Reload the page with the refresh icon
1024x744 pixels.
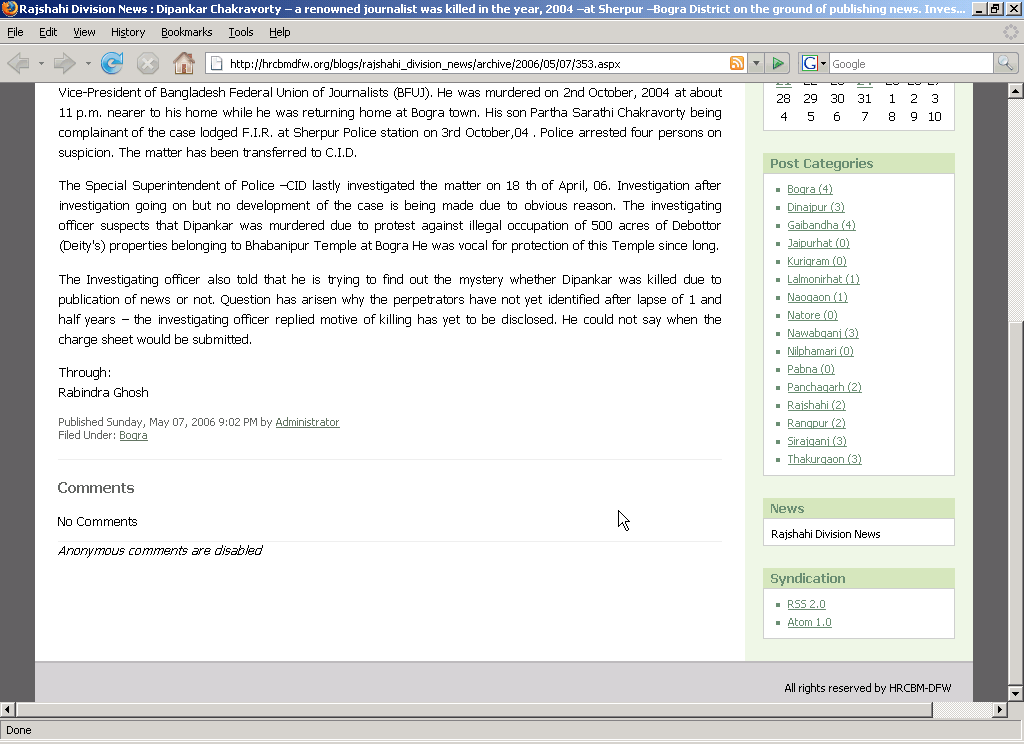112,63
